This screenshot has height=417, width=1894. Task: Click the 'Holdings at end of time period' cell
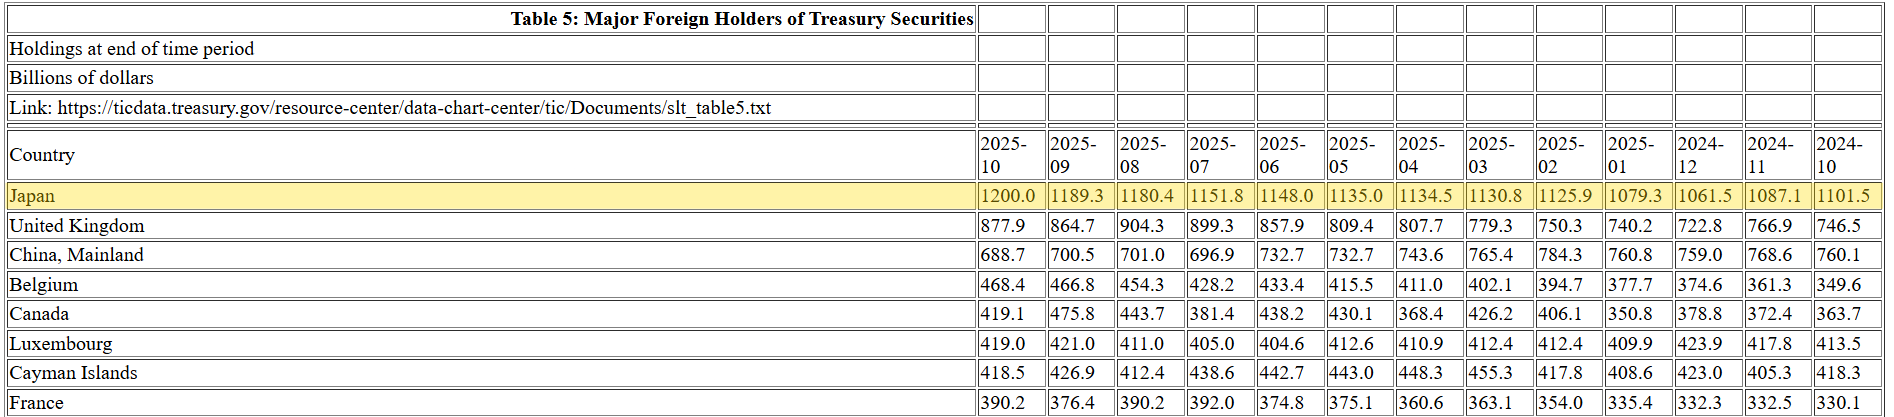pos(131,49)
